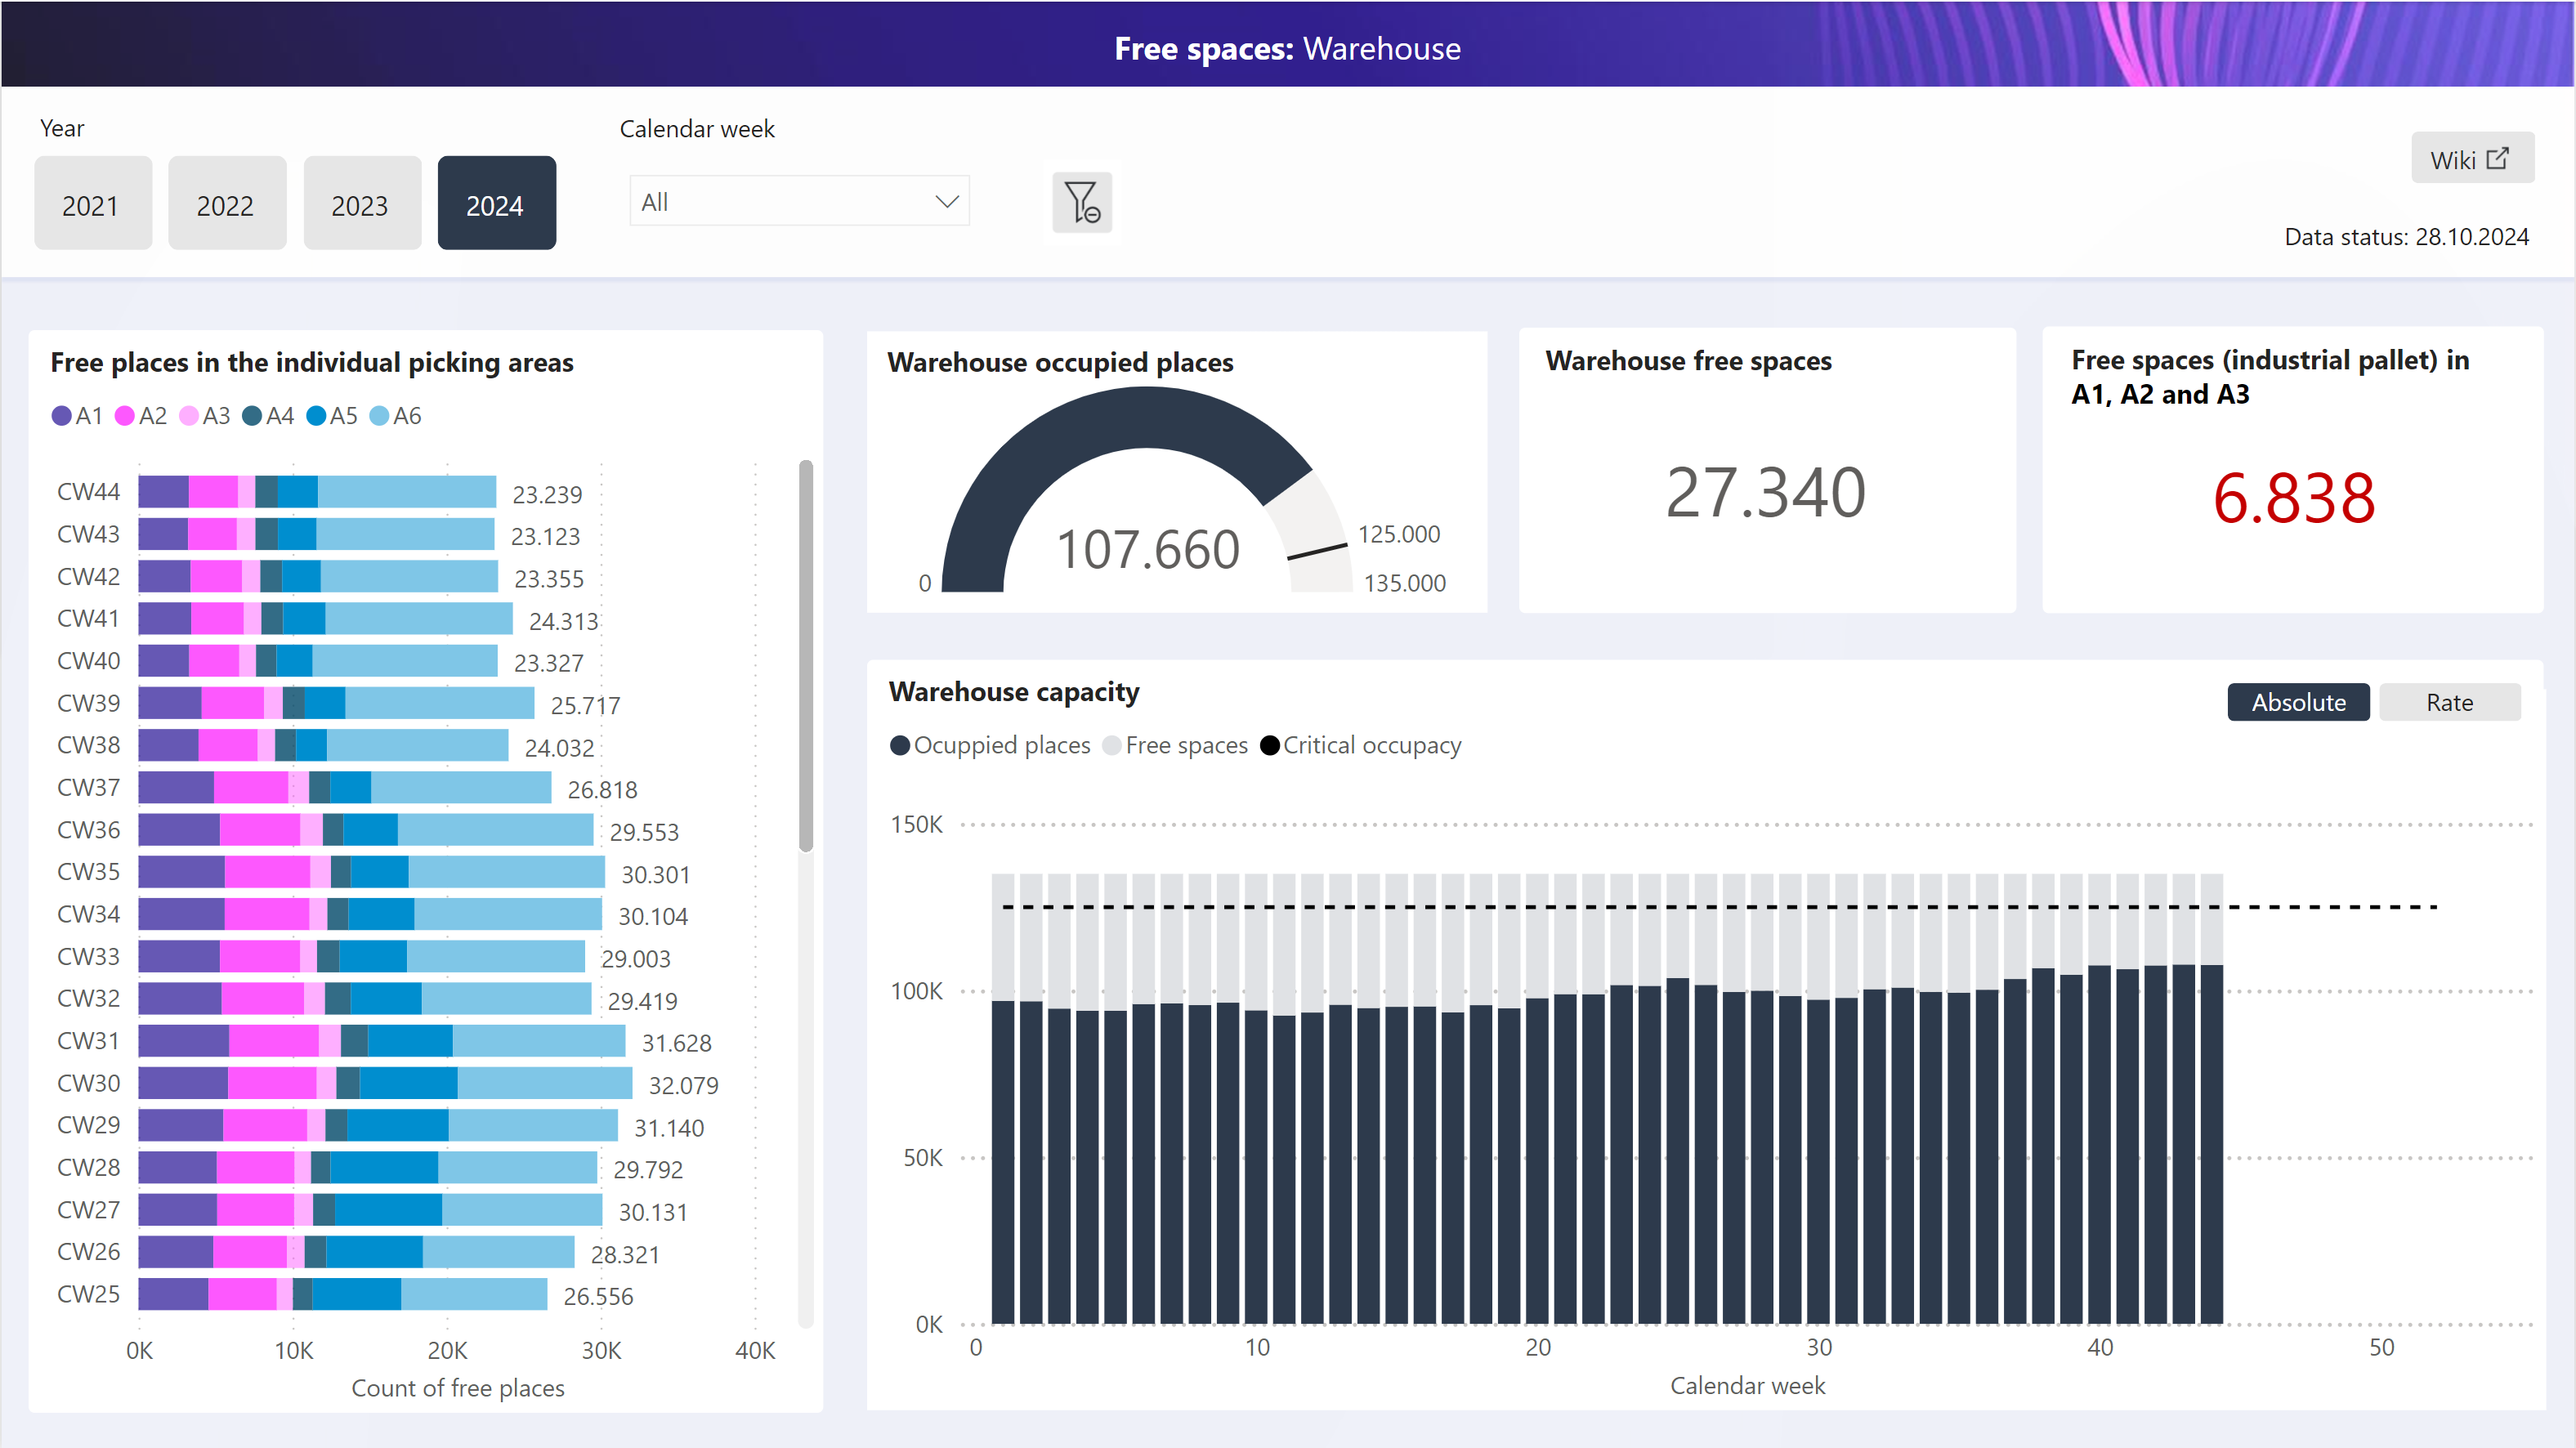Screen dimensions: 2576x1448
Task: Click the A6 legend marker
Action: pos(379,416)
